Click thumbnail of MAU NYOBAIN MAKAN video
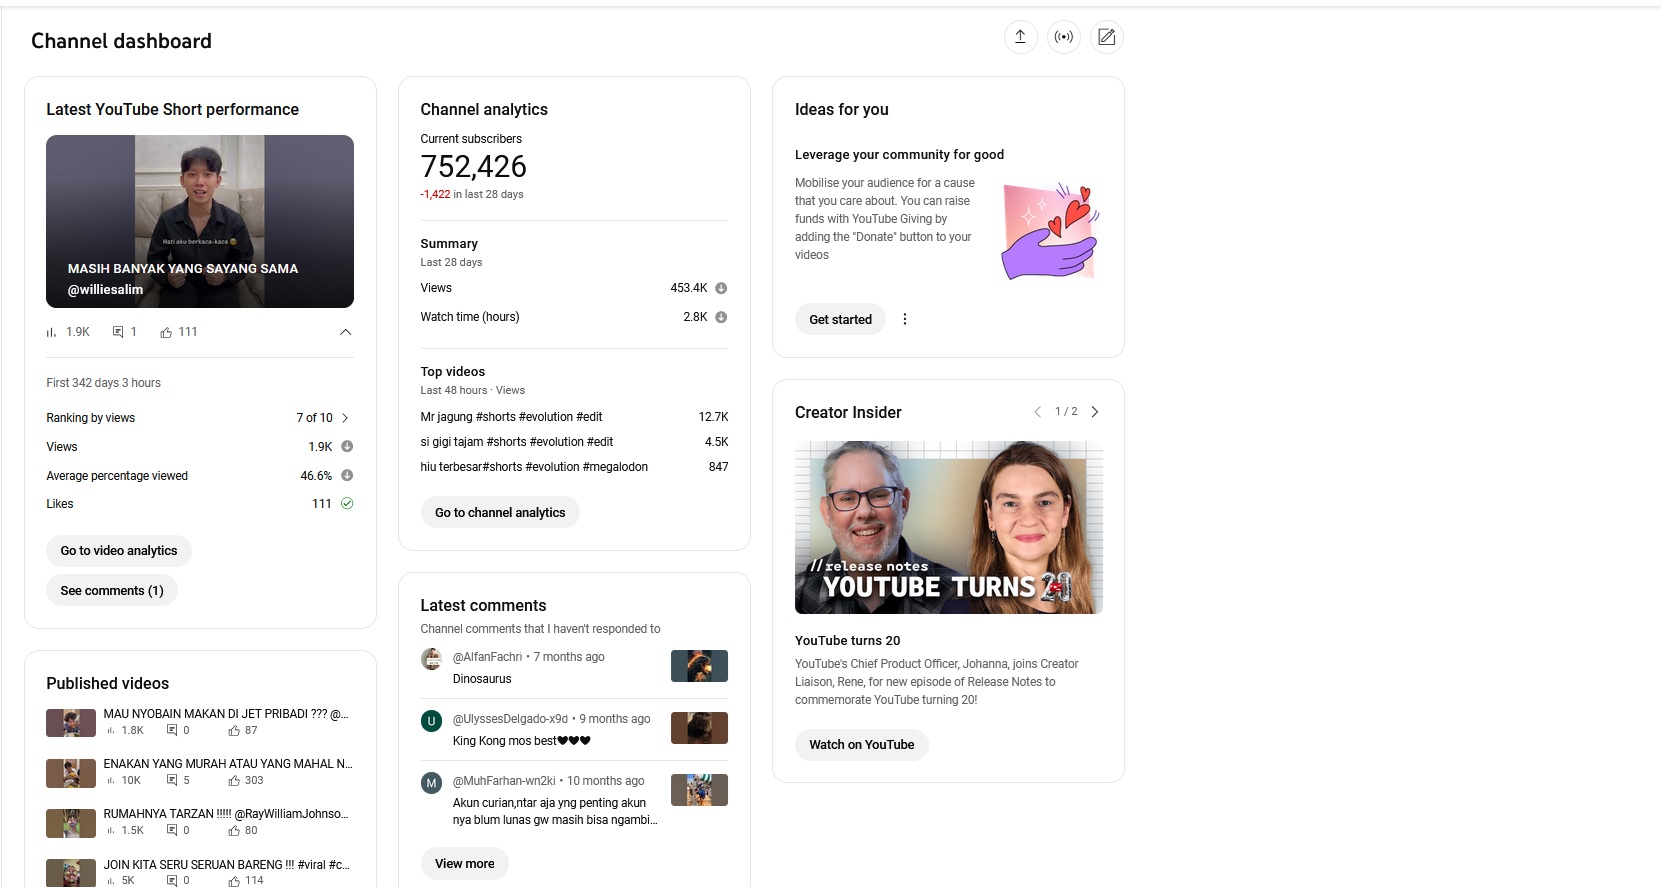This screenshot has width=1661, height=887. pos(71,722)
